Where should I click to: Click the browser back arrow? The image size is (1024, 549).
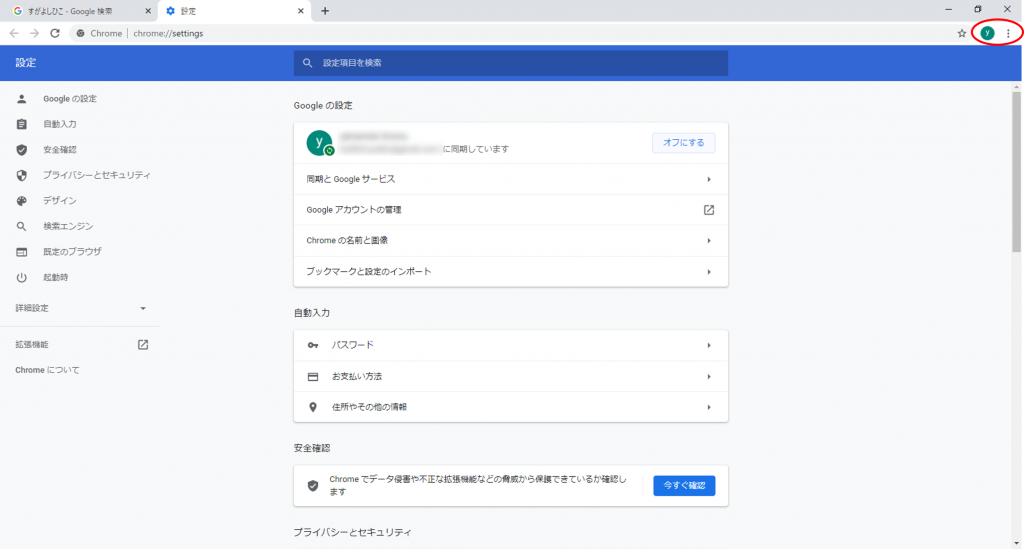pyautogui.click(x=14, y=33)
